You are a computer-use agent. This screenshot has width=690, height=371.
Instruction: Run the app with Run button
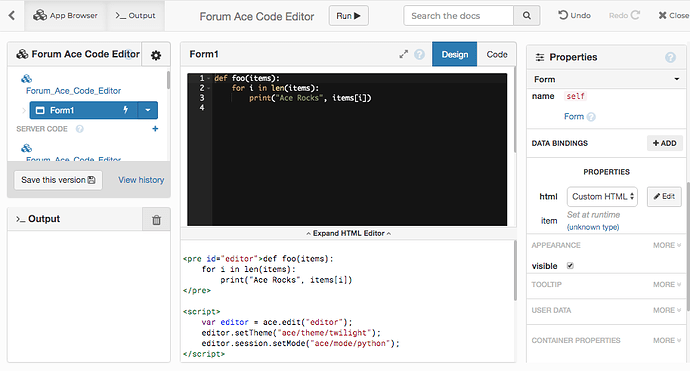point(349,16)
